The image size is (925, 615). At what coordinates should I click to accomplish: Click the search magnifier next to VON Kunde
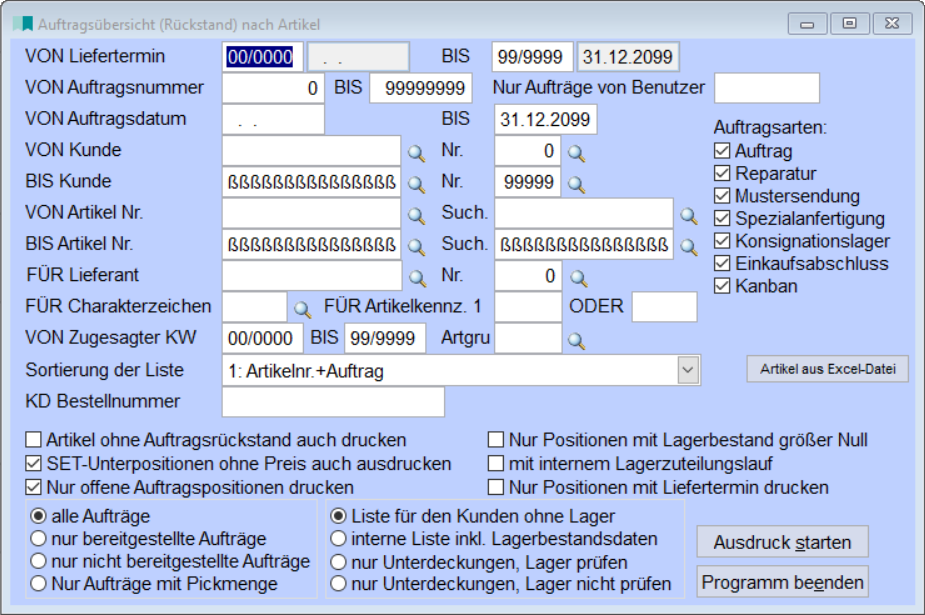click(416, 152)
